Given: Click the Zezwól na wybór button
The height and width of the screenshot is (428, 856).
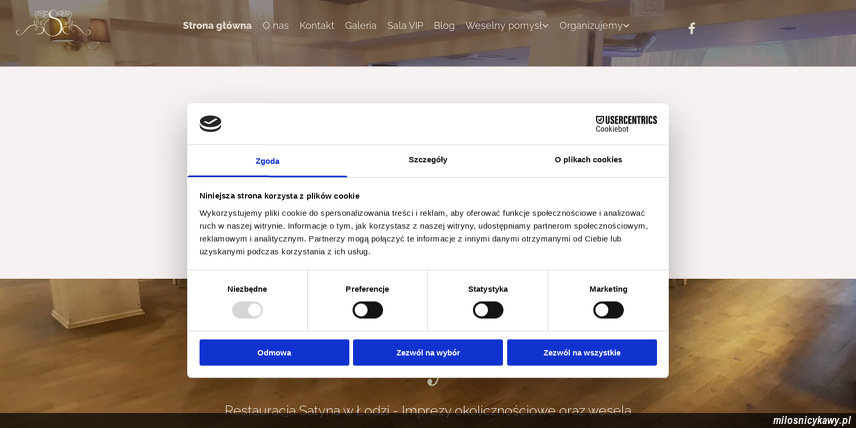Looking at the screenshot, I should (x=428, y=353).
